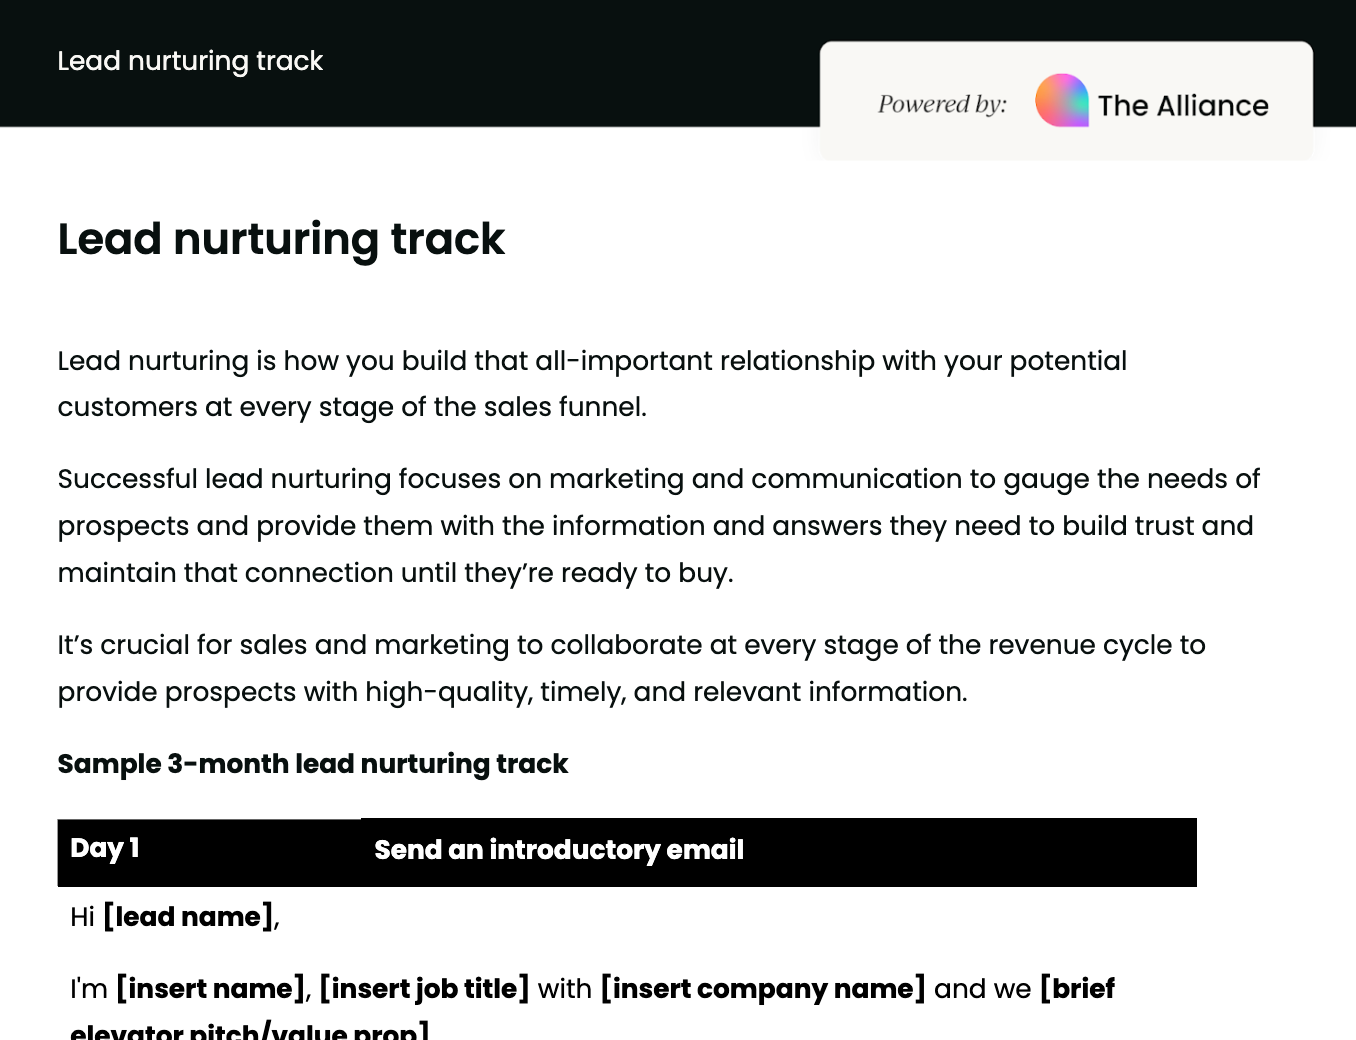This screenshot has width=1356, height=1040.
Task: Click the "[lead name]" placeholder
Action: coord(188,917)
